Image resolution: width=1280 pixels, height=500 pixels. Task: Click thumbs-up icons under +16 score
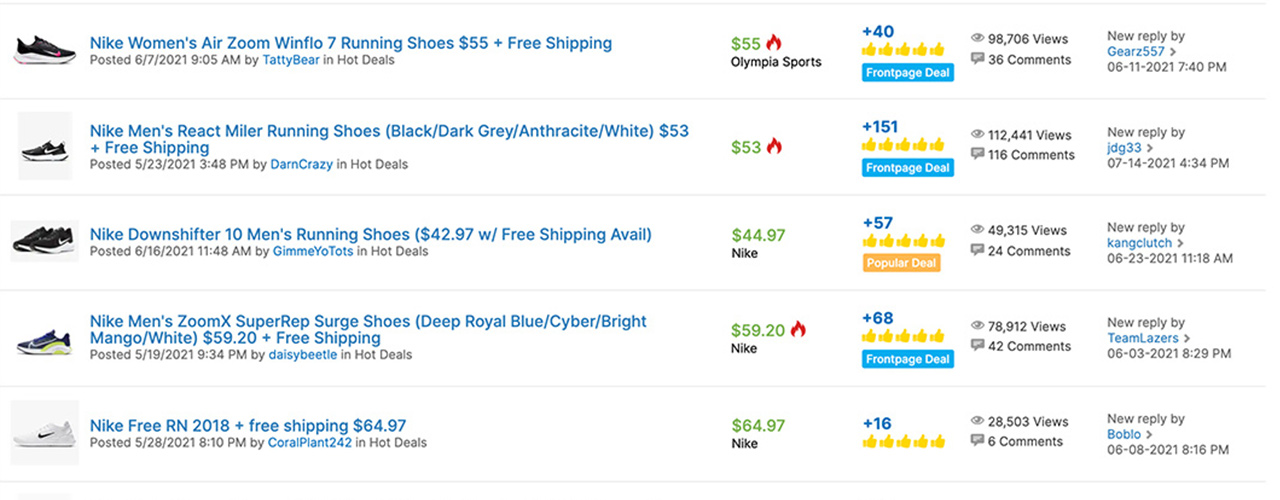pos(903,441)
